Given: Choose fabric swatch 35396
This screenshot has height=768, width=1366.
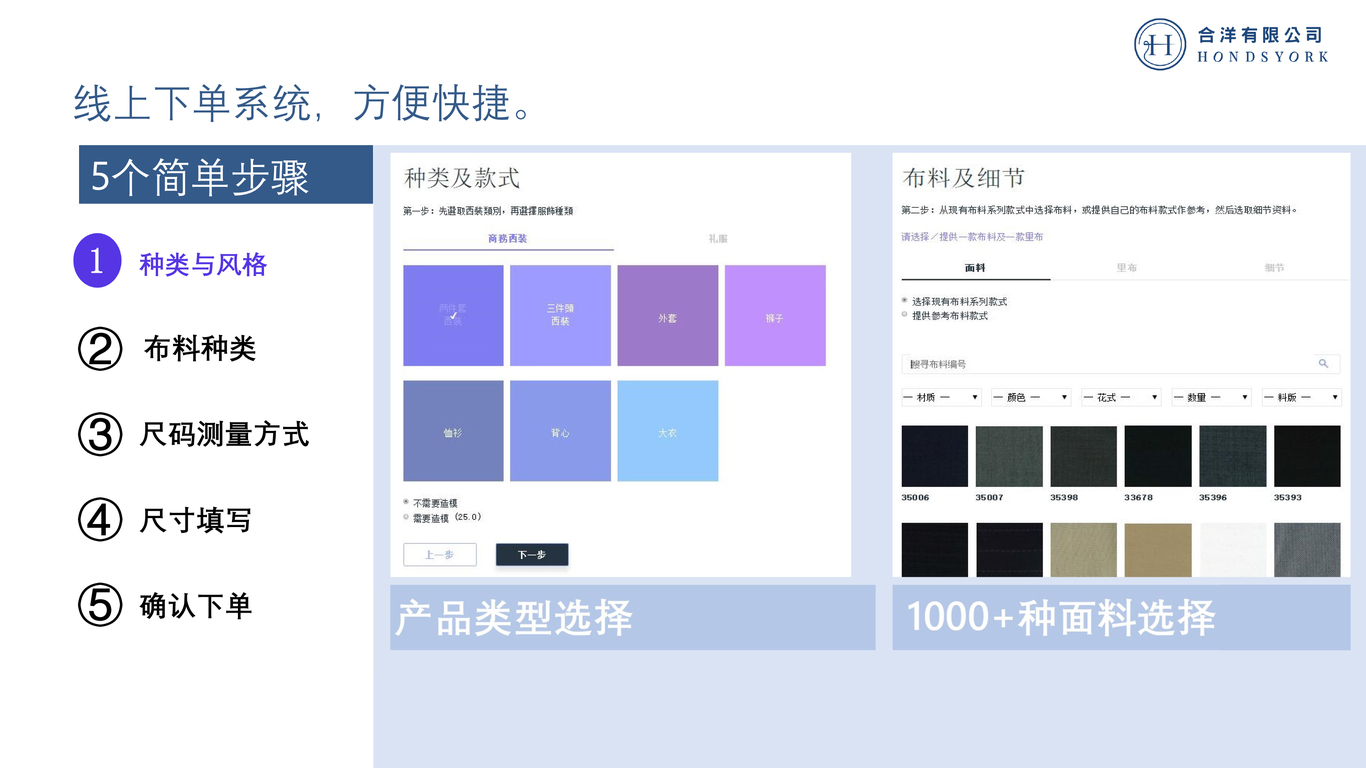Looking at the screenshot, I should click(1232, 456).
